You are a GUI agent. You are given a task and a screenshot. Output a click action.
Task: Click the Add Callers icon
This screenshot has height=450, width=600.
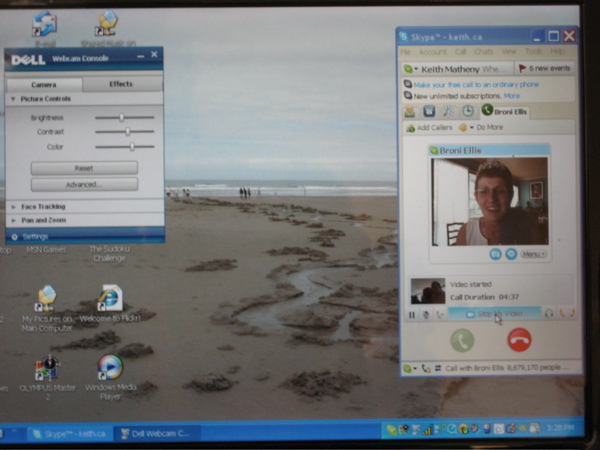point(410,128)
